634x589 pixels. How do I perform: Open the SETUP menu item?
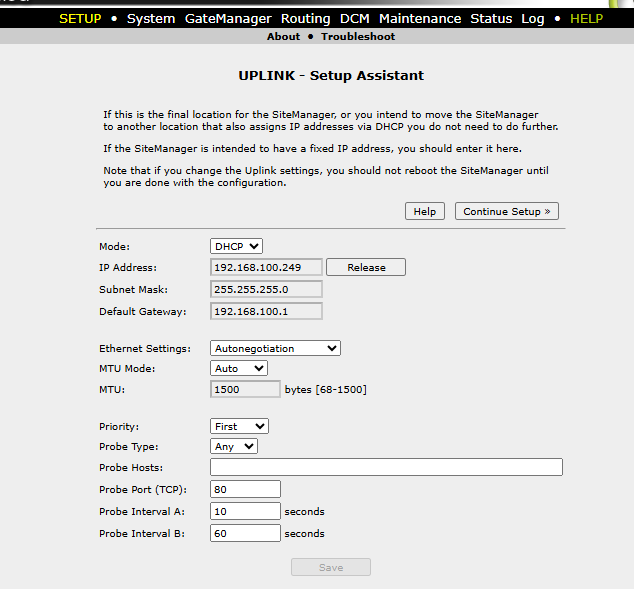(80, 19)
